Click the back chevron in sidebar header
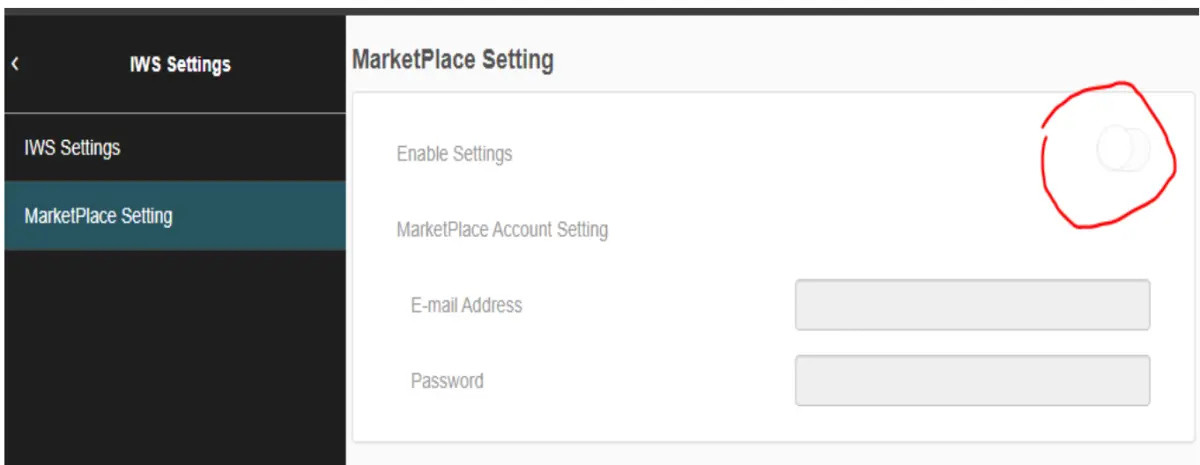Screen dimensions: 1200x465 click(15, 64)
